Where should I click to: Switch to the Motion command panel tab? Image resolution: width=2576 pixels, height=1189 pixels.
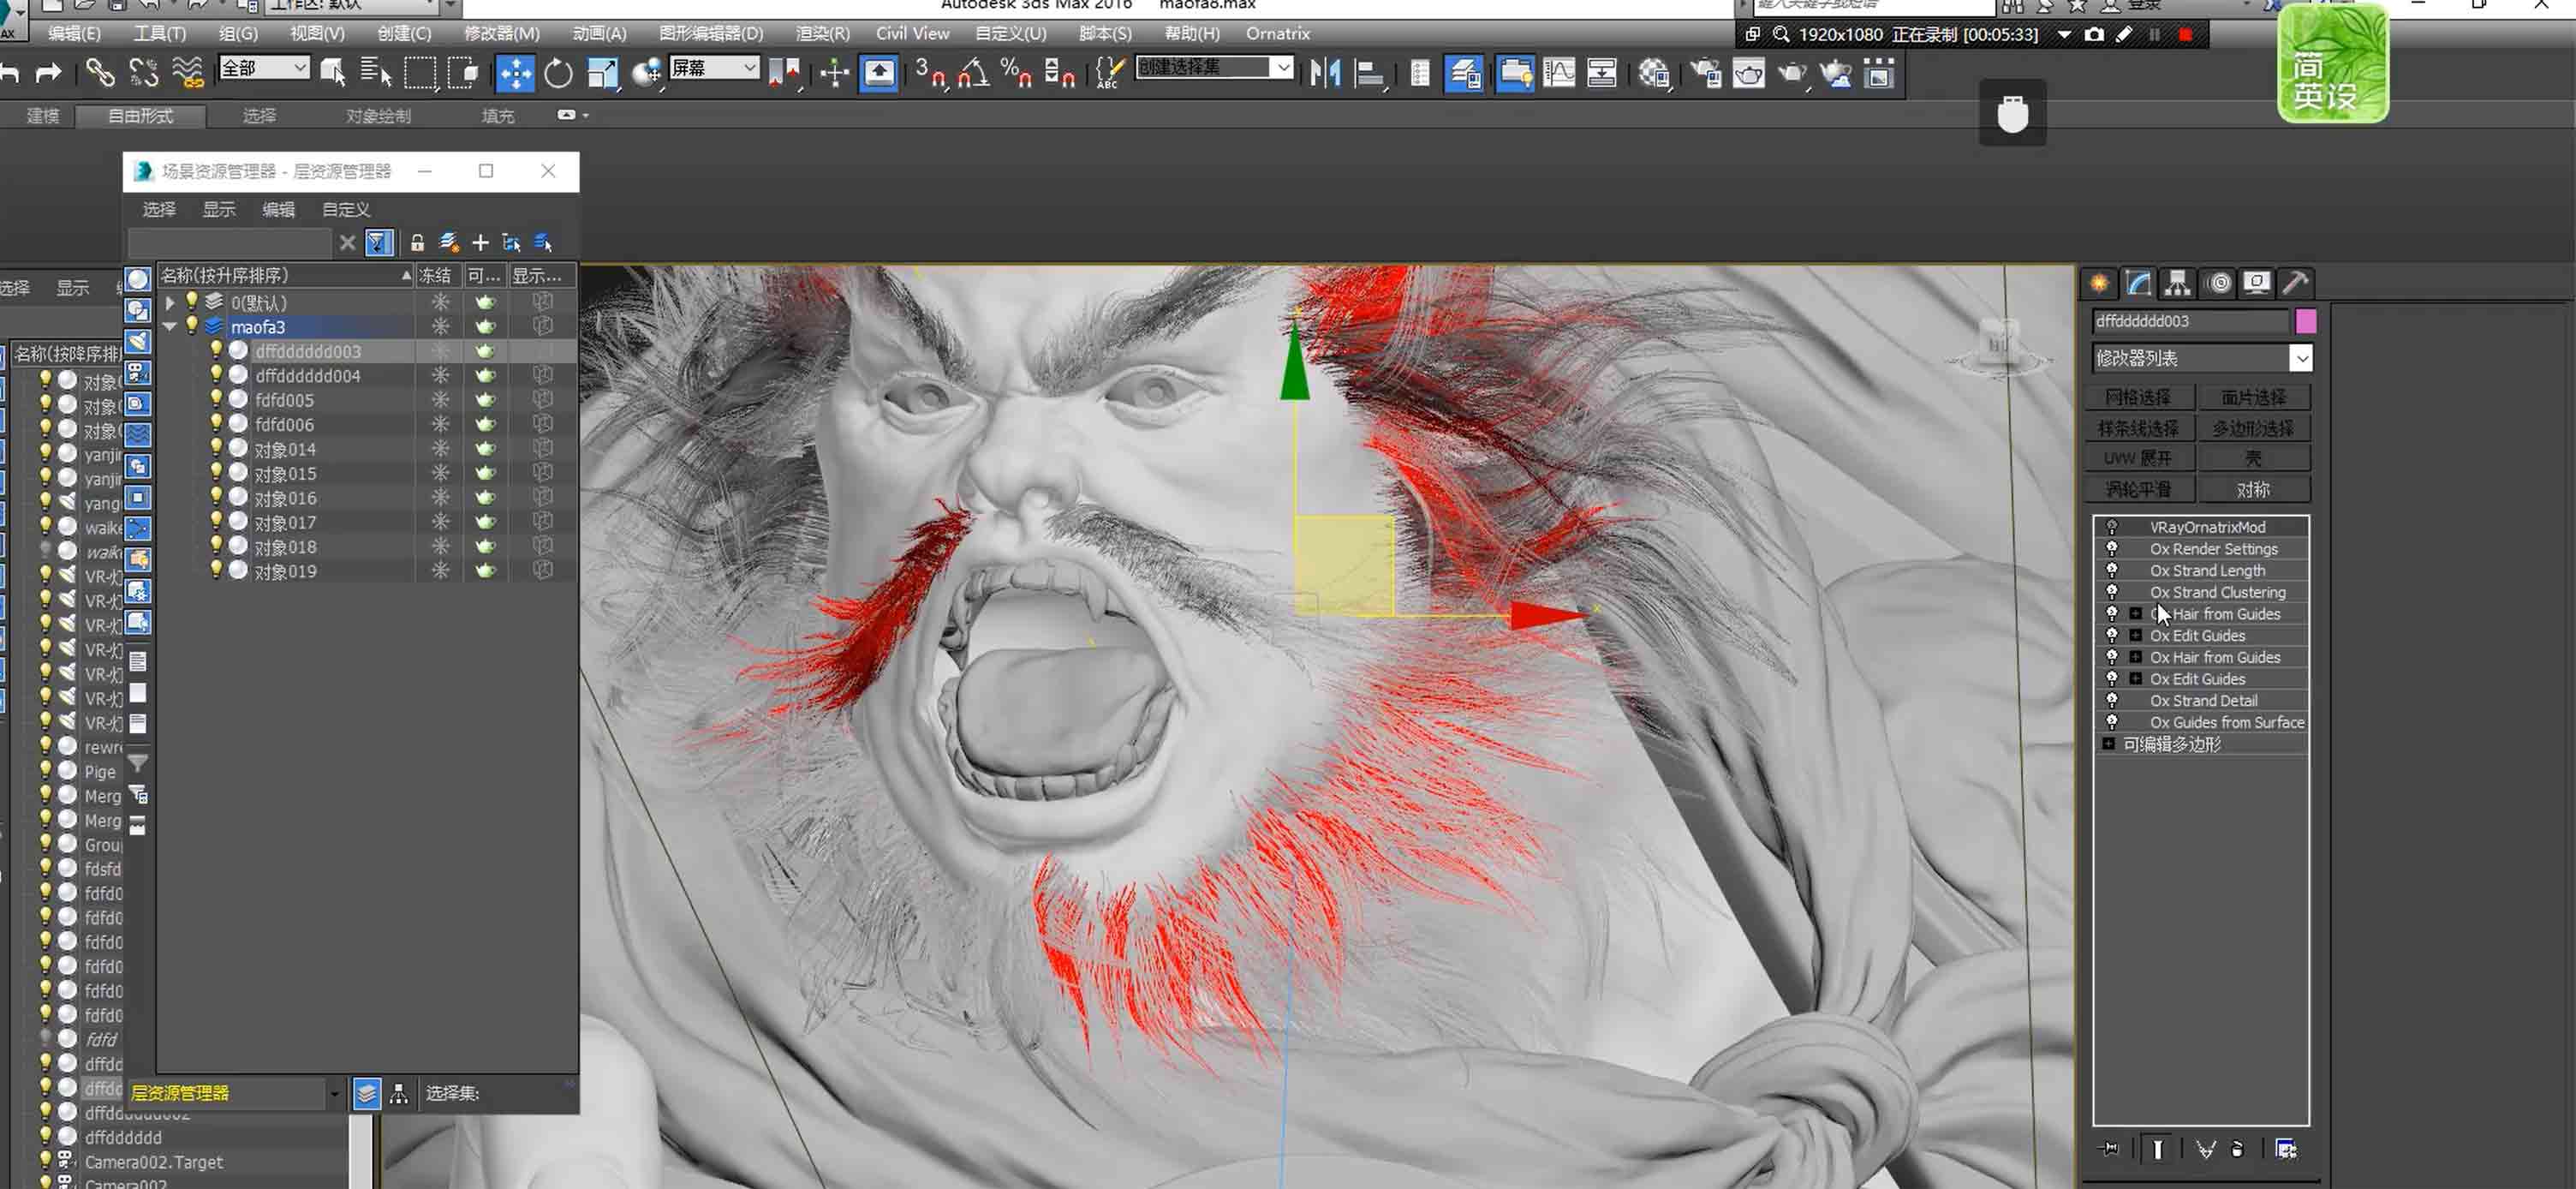tap(2219, 283)
